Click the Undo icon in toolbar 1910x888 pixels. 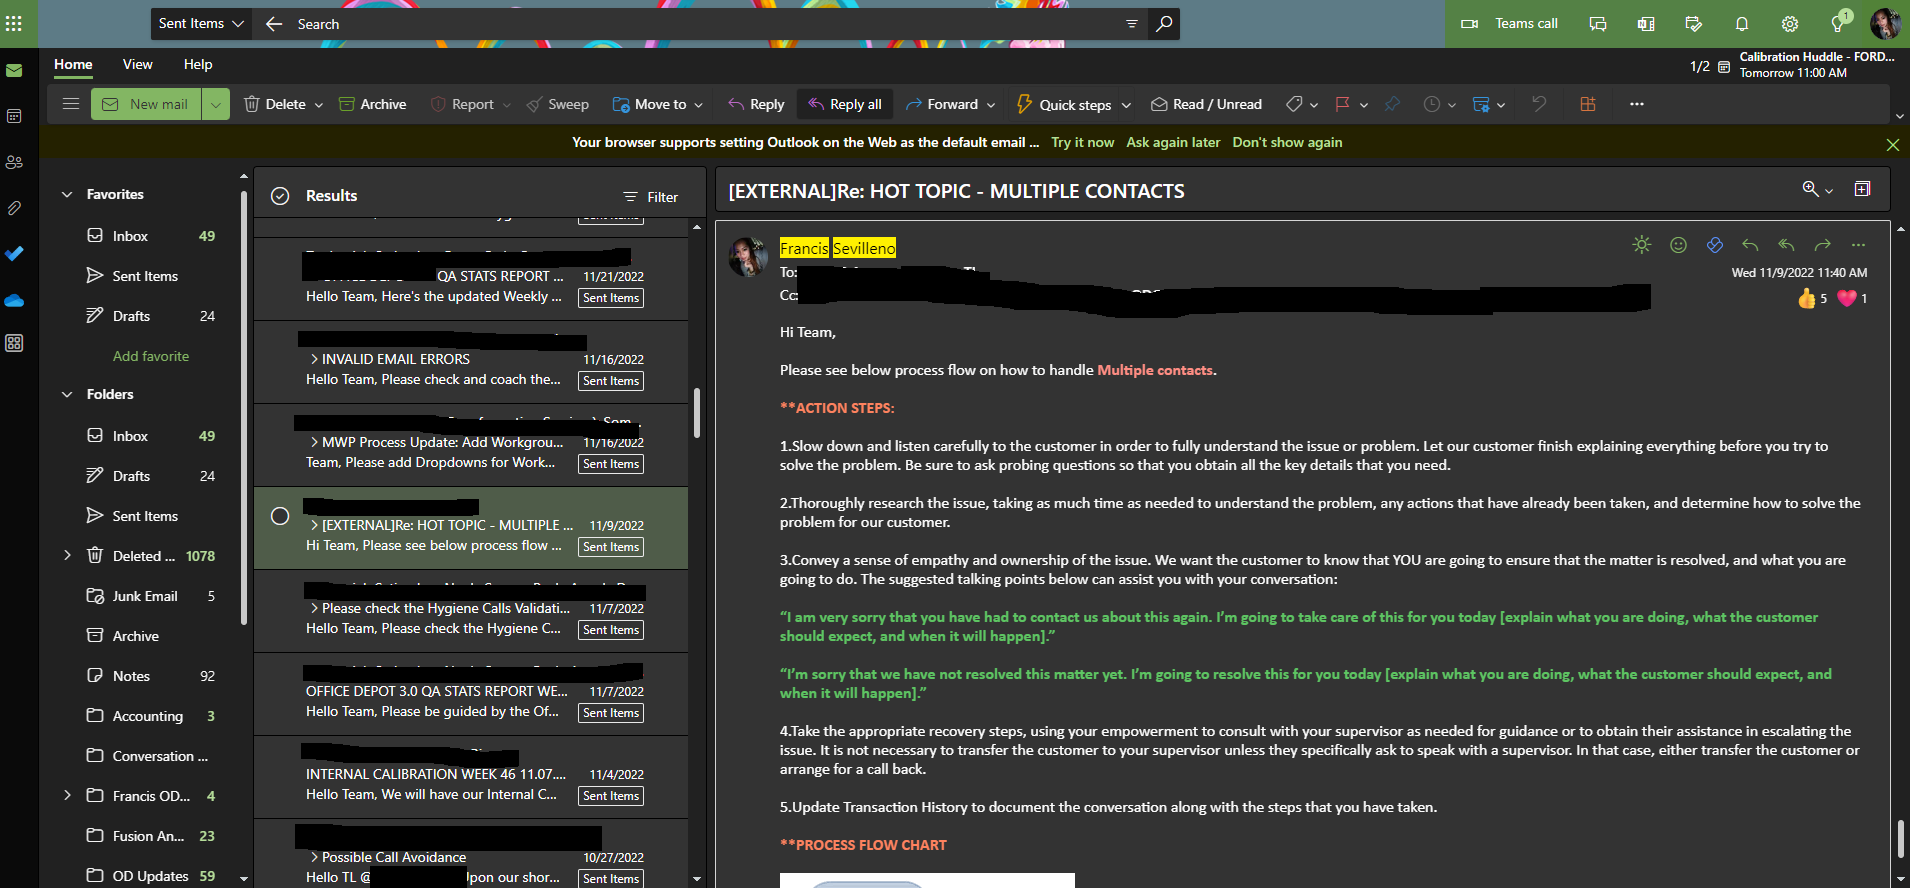(x=1539, y=104)
